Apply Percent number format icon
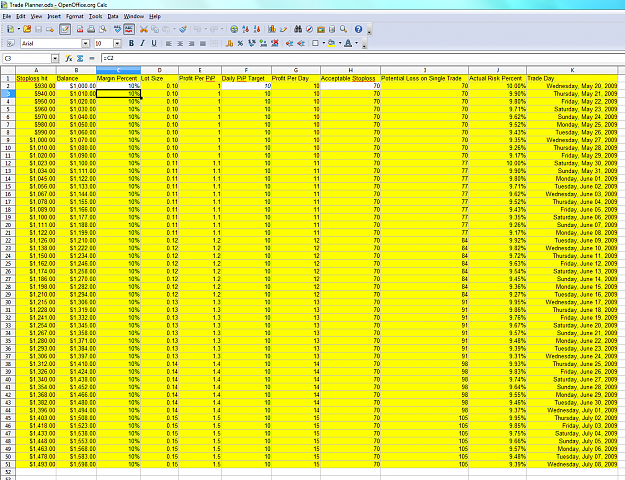This screenshot has width=625, height=480. coord(240,43)
